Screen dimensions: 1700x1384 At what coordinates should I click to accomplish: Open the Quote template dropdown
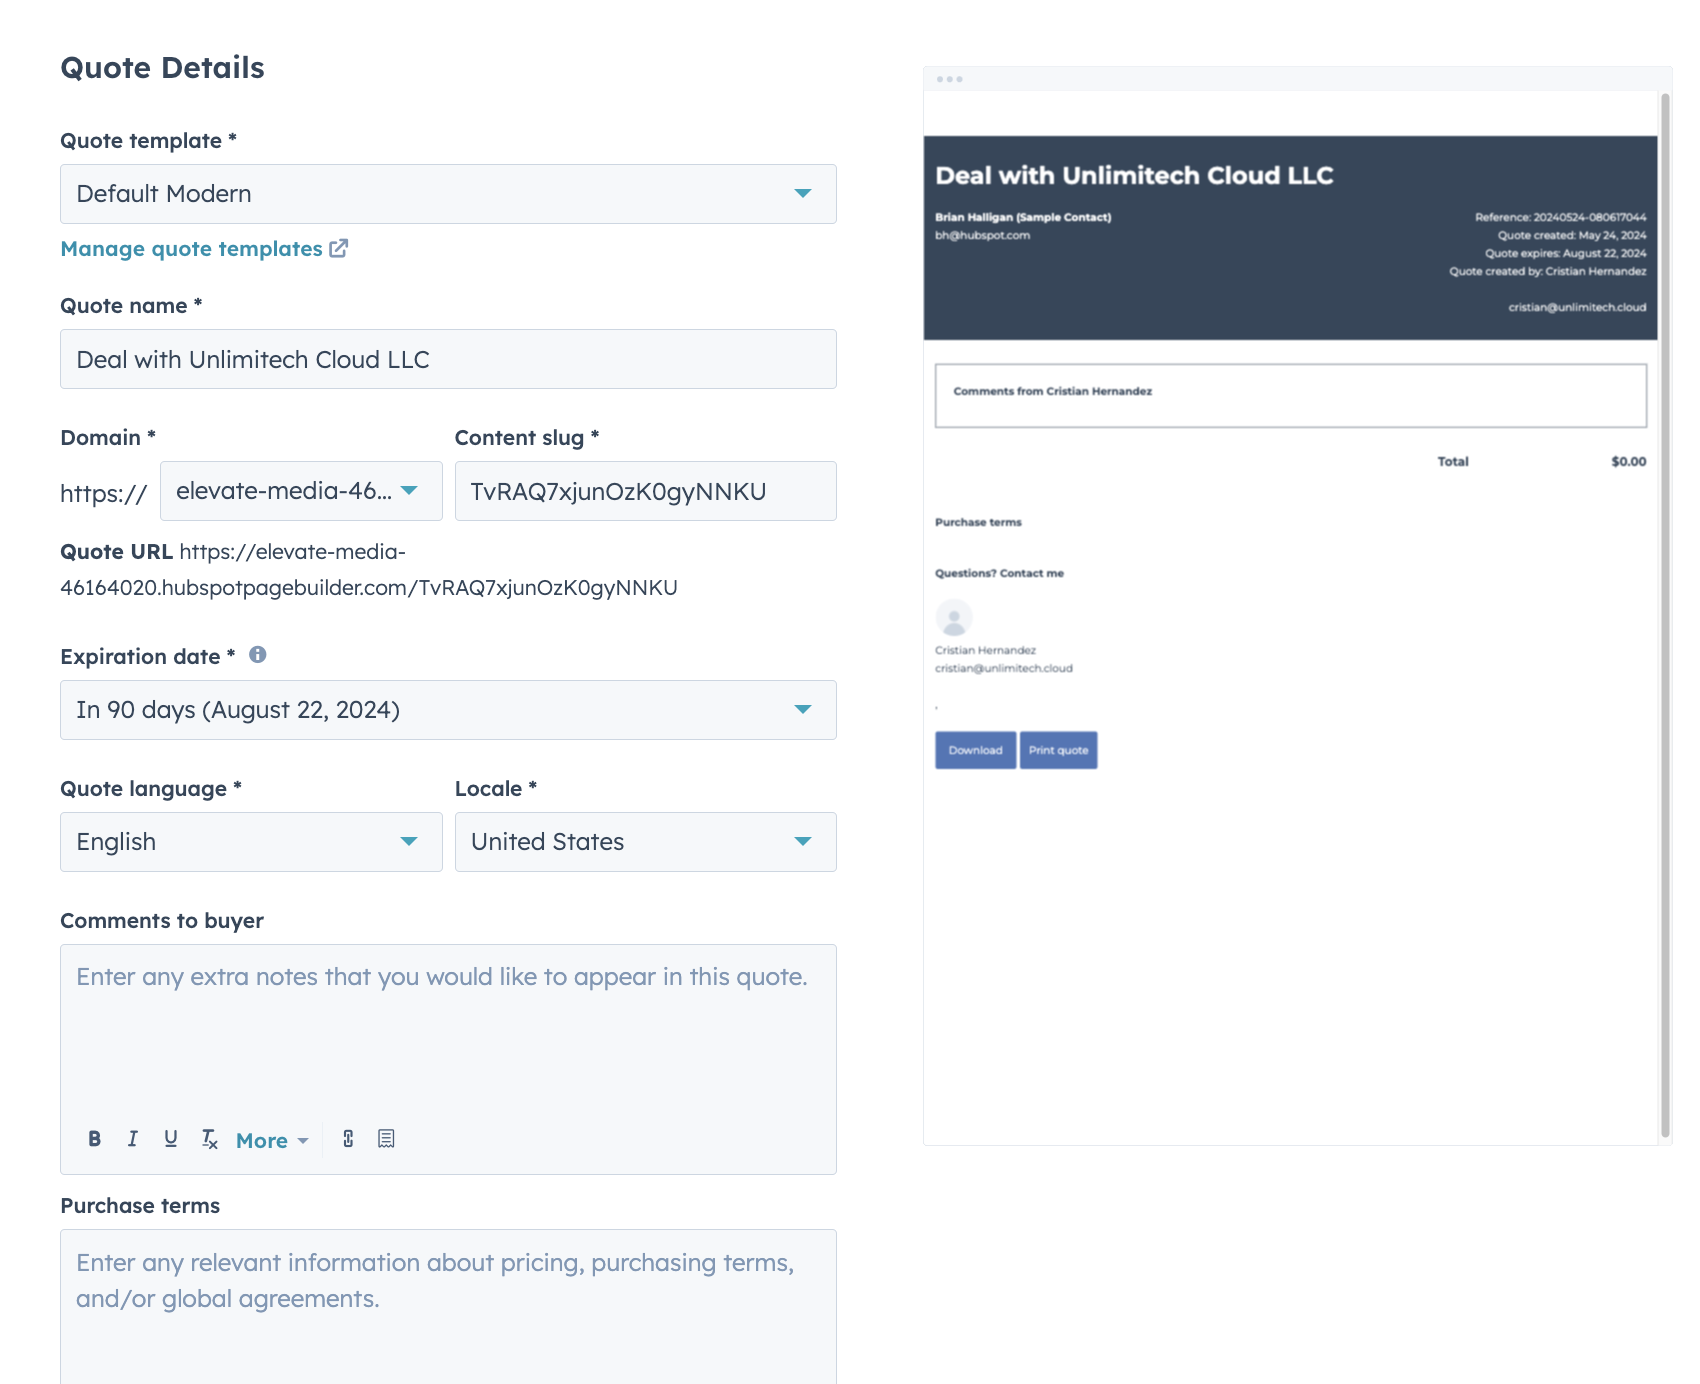(x=448, y=194)
